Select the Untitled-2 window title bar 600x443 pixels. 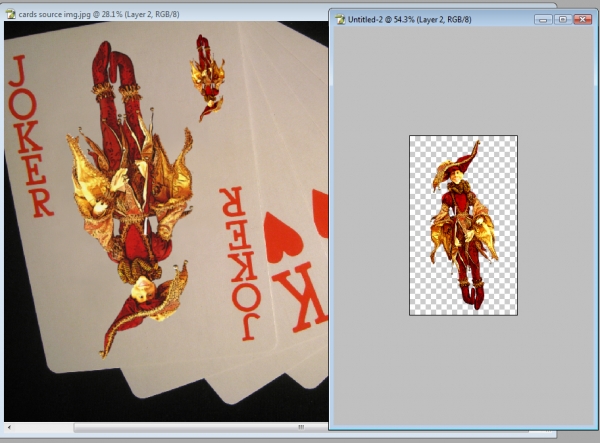pos(463,19)
